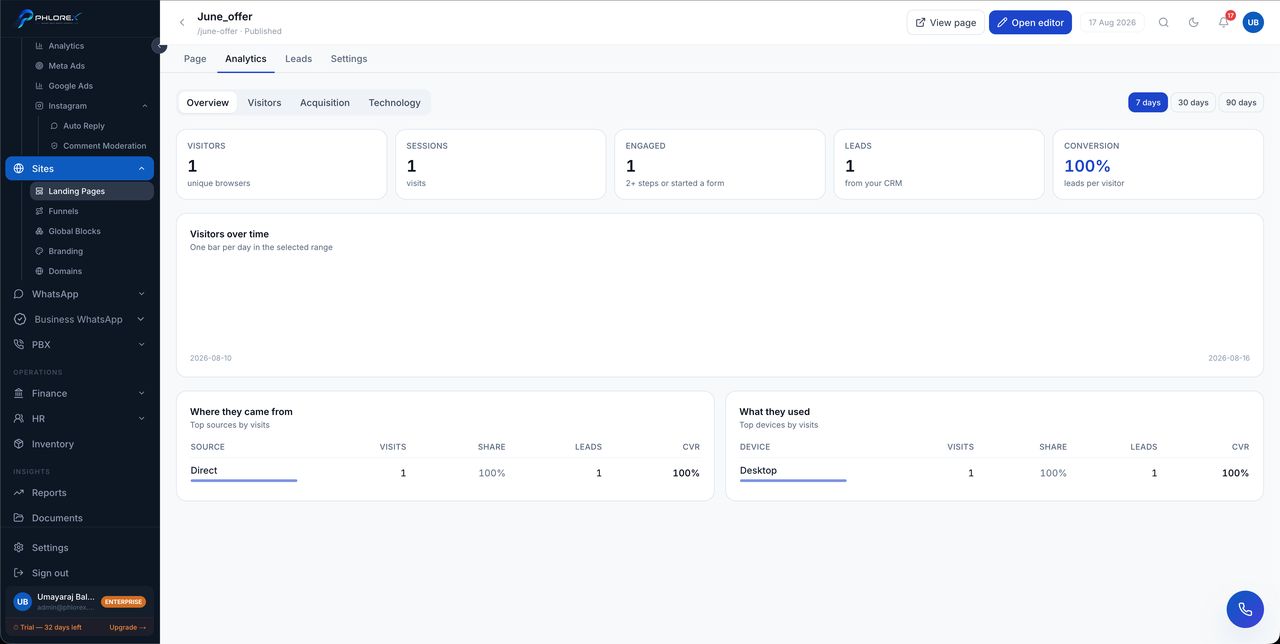Image resolution: width=1280 pixels, height=644 pixels.
Task: Click the WhatsApp chat bubble icon
Action: click(19, 294)
